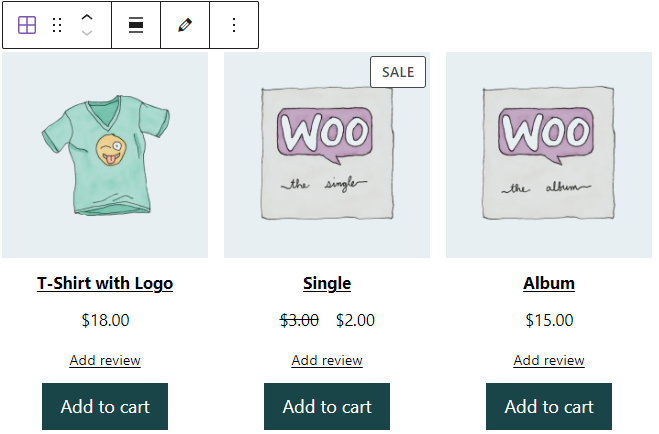This screenshot has width=659, height=434.
Task: Click the Album product image
Action: pos(549,155)
